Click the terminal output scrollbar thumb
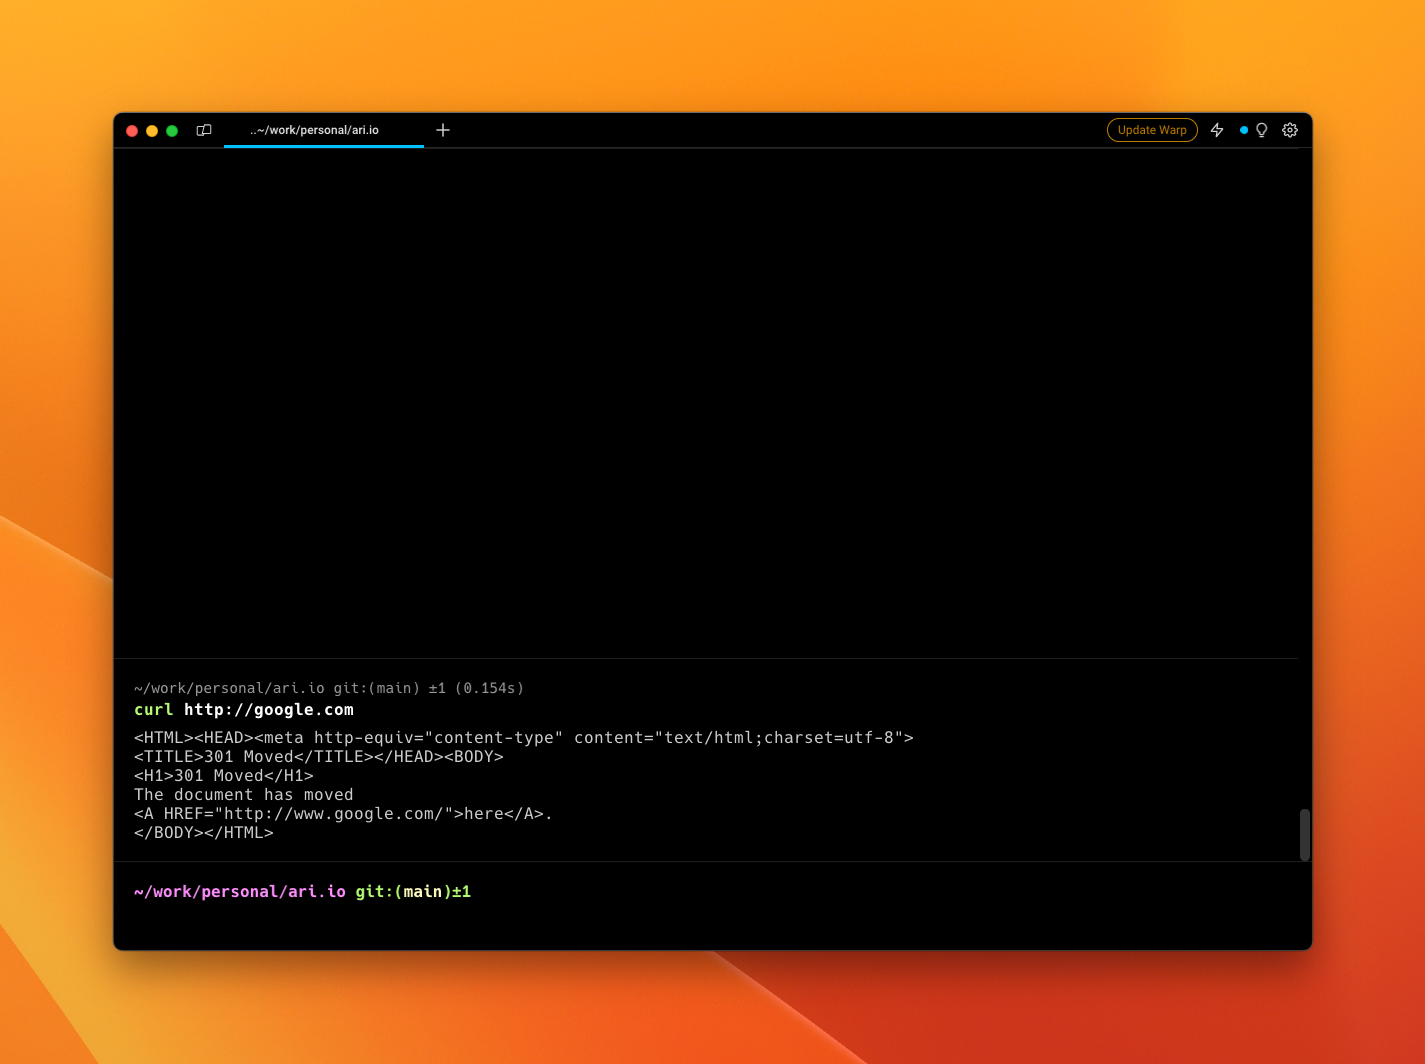Viewport: 1425px width, 1064px height. (x=1304, y=835)
